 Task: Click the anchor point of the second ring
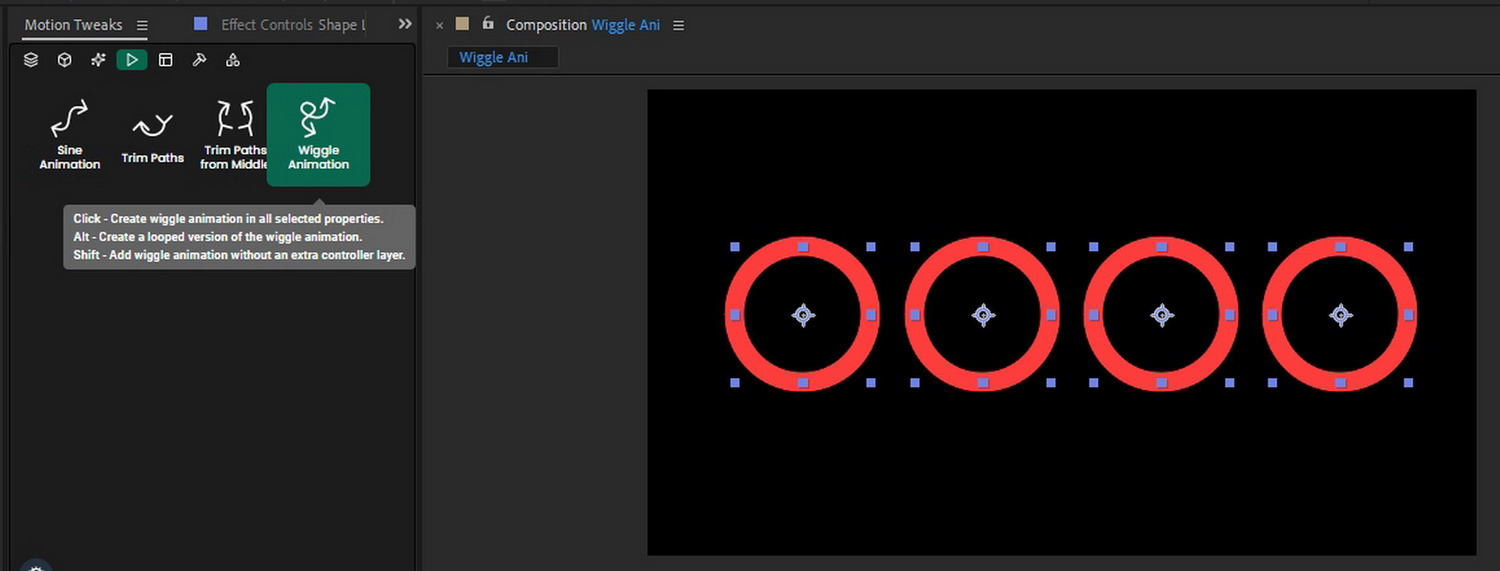click(x=983, y=315)
